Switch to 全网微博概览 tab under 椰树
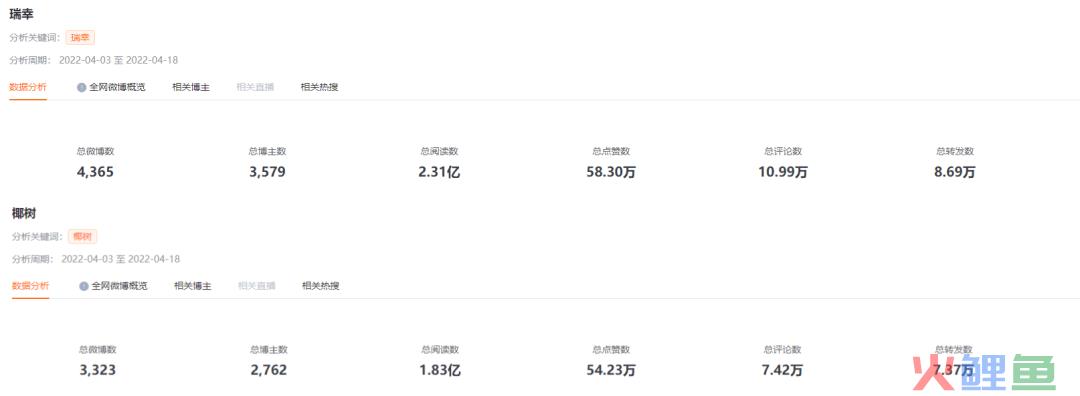 coord(119,286)
